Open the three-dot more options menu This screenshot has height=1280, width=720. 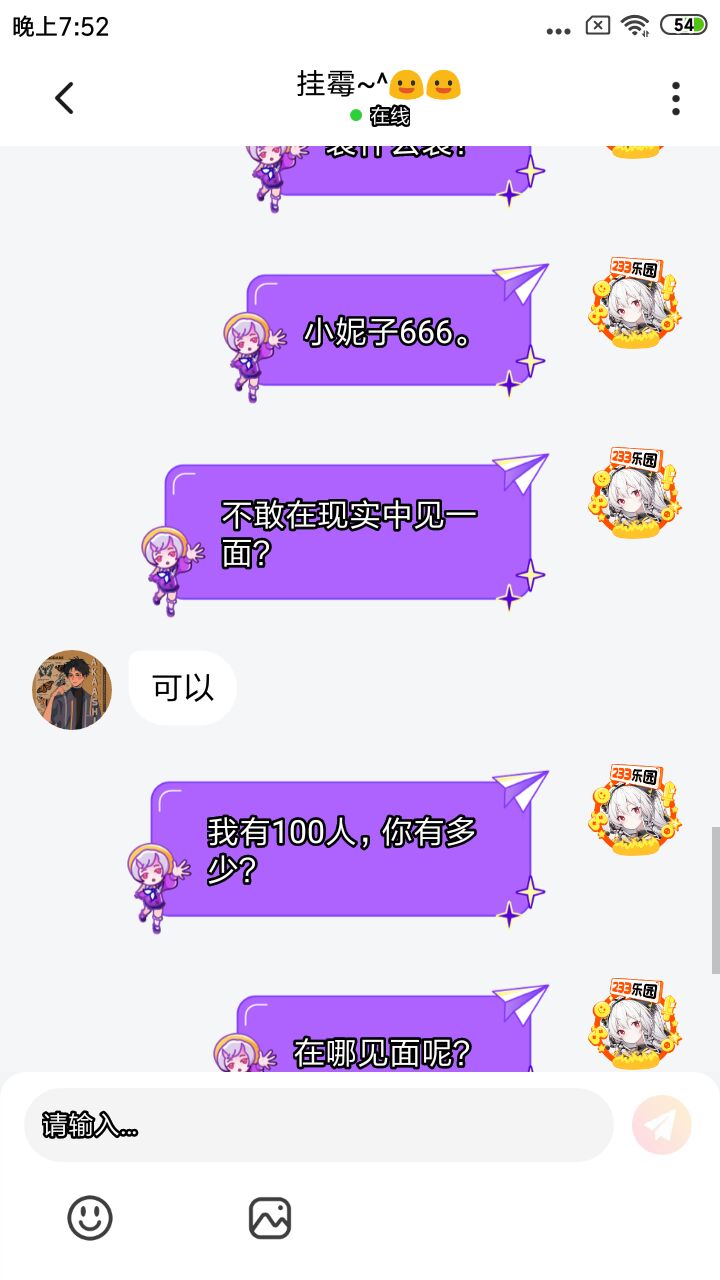pos(676,98)
